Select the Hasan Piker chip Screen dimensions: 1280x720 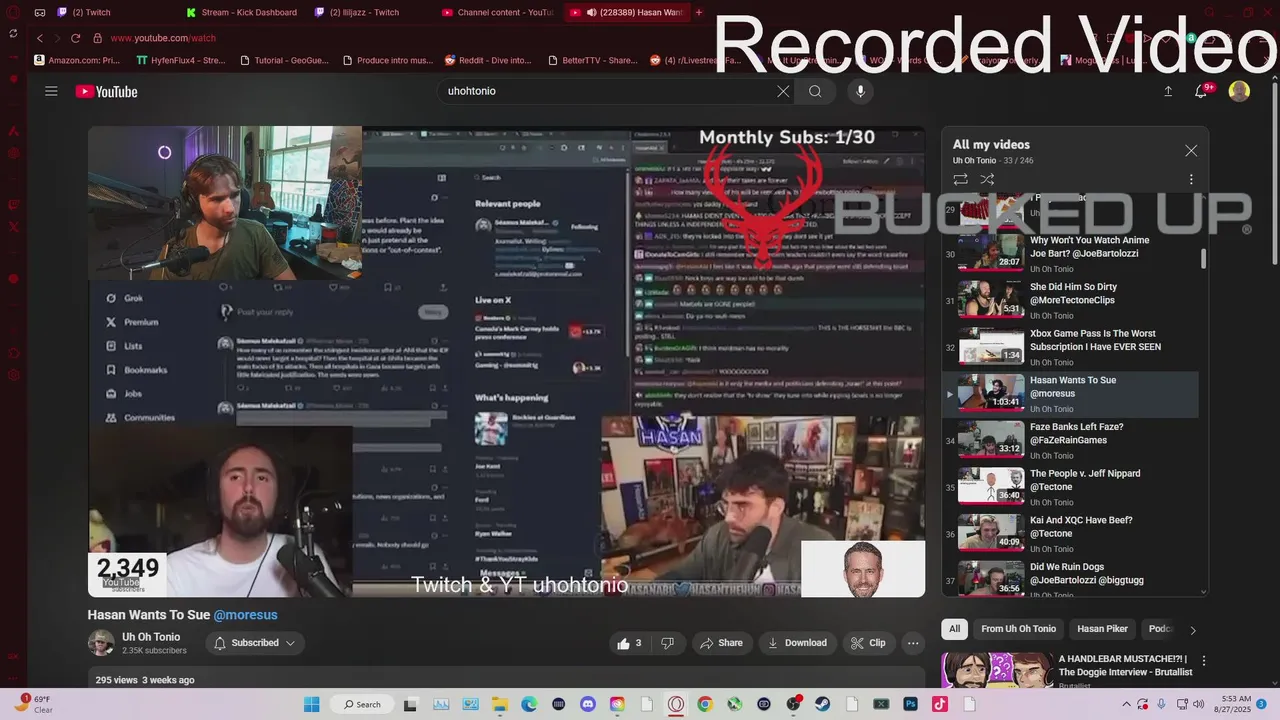[1102, 629]
